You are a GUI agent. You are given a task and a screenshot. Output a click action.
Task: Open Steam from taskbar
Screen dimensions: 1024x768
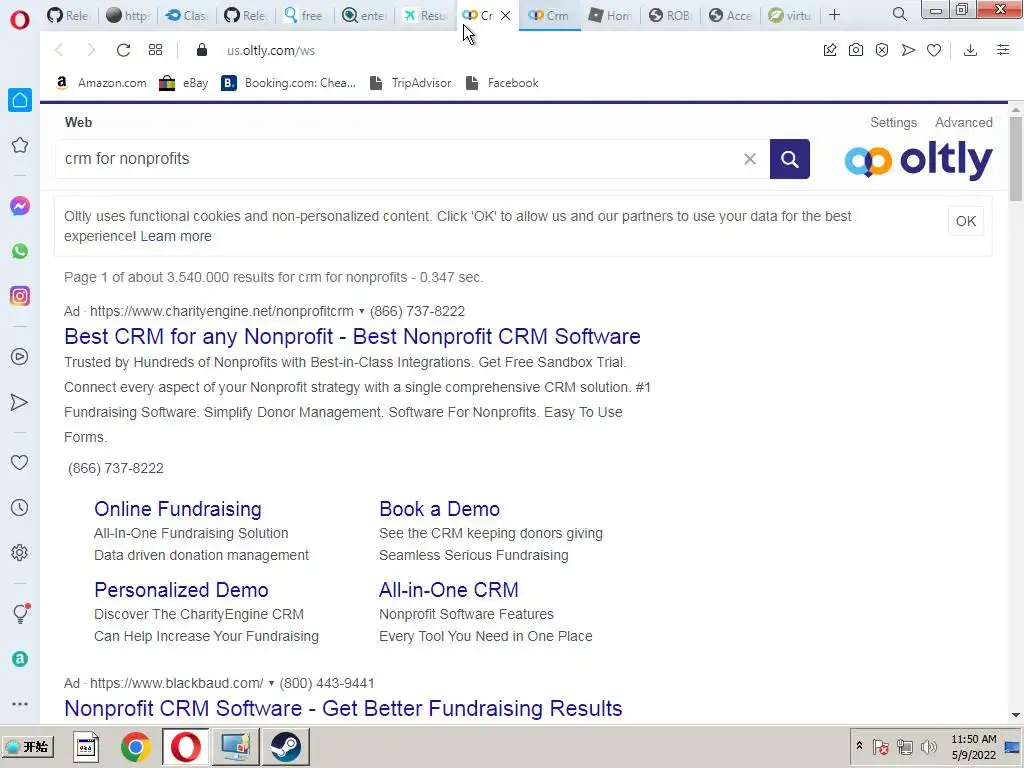pos(285,746)
